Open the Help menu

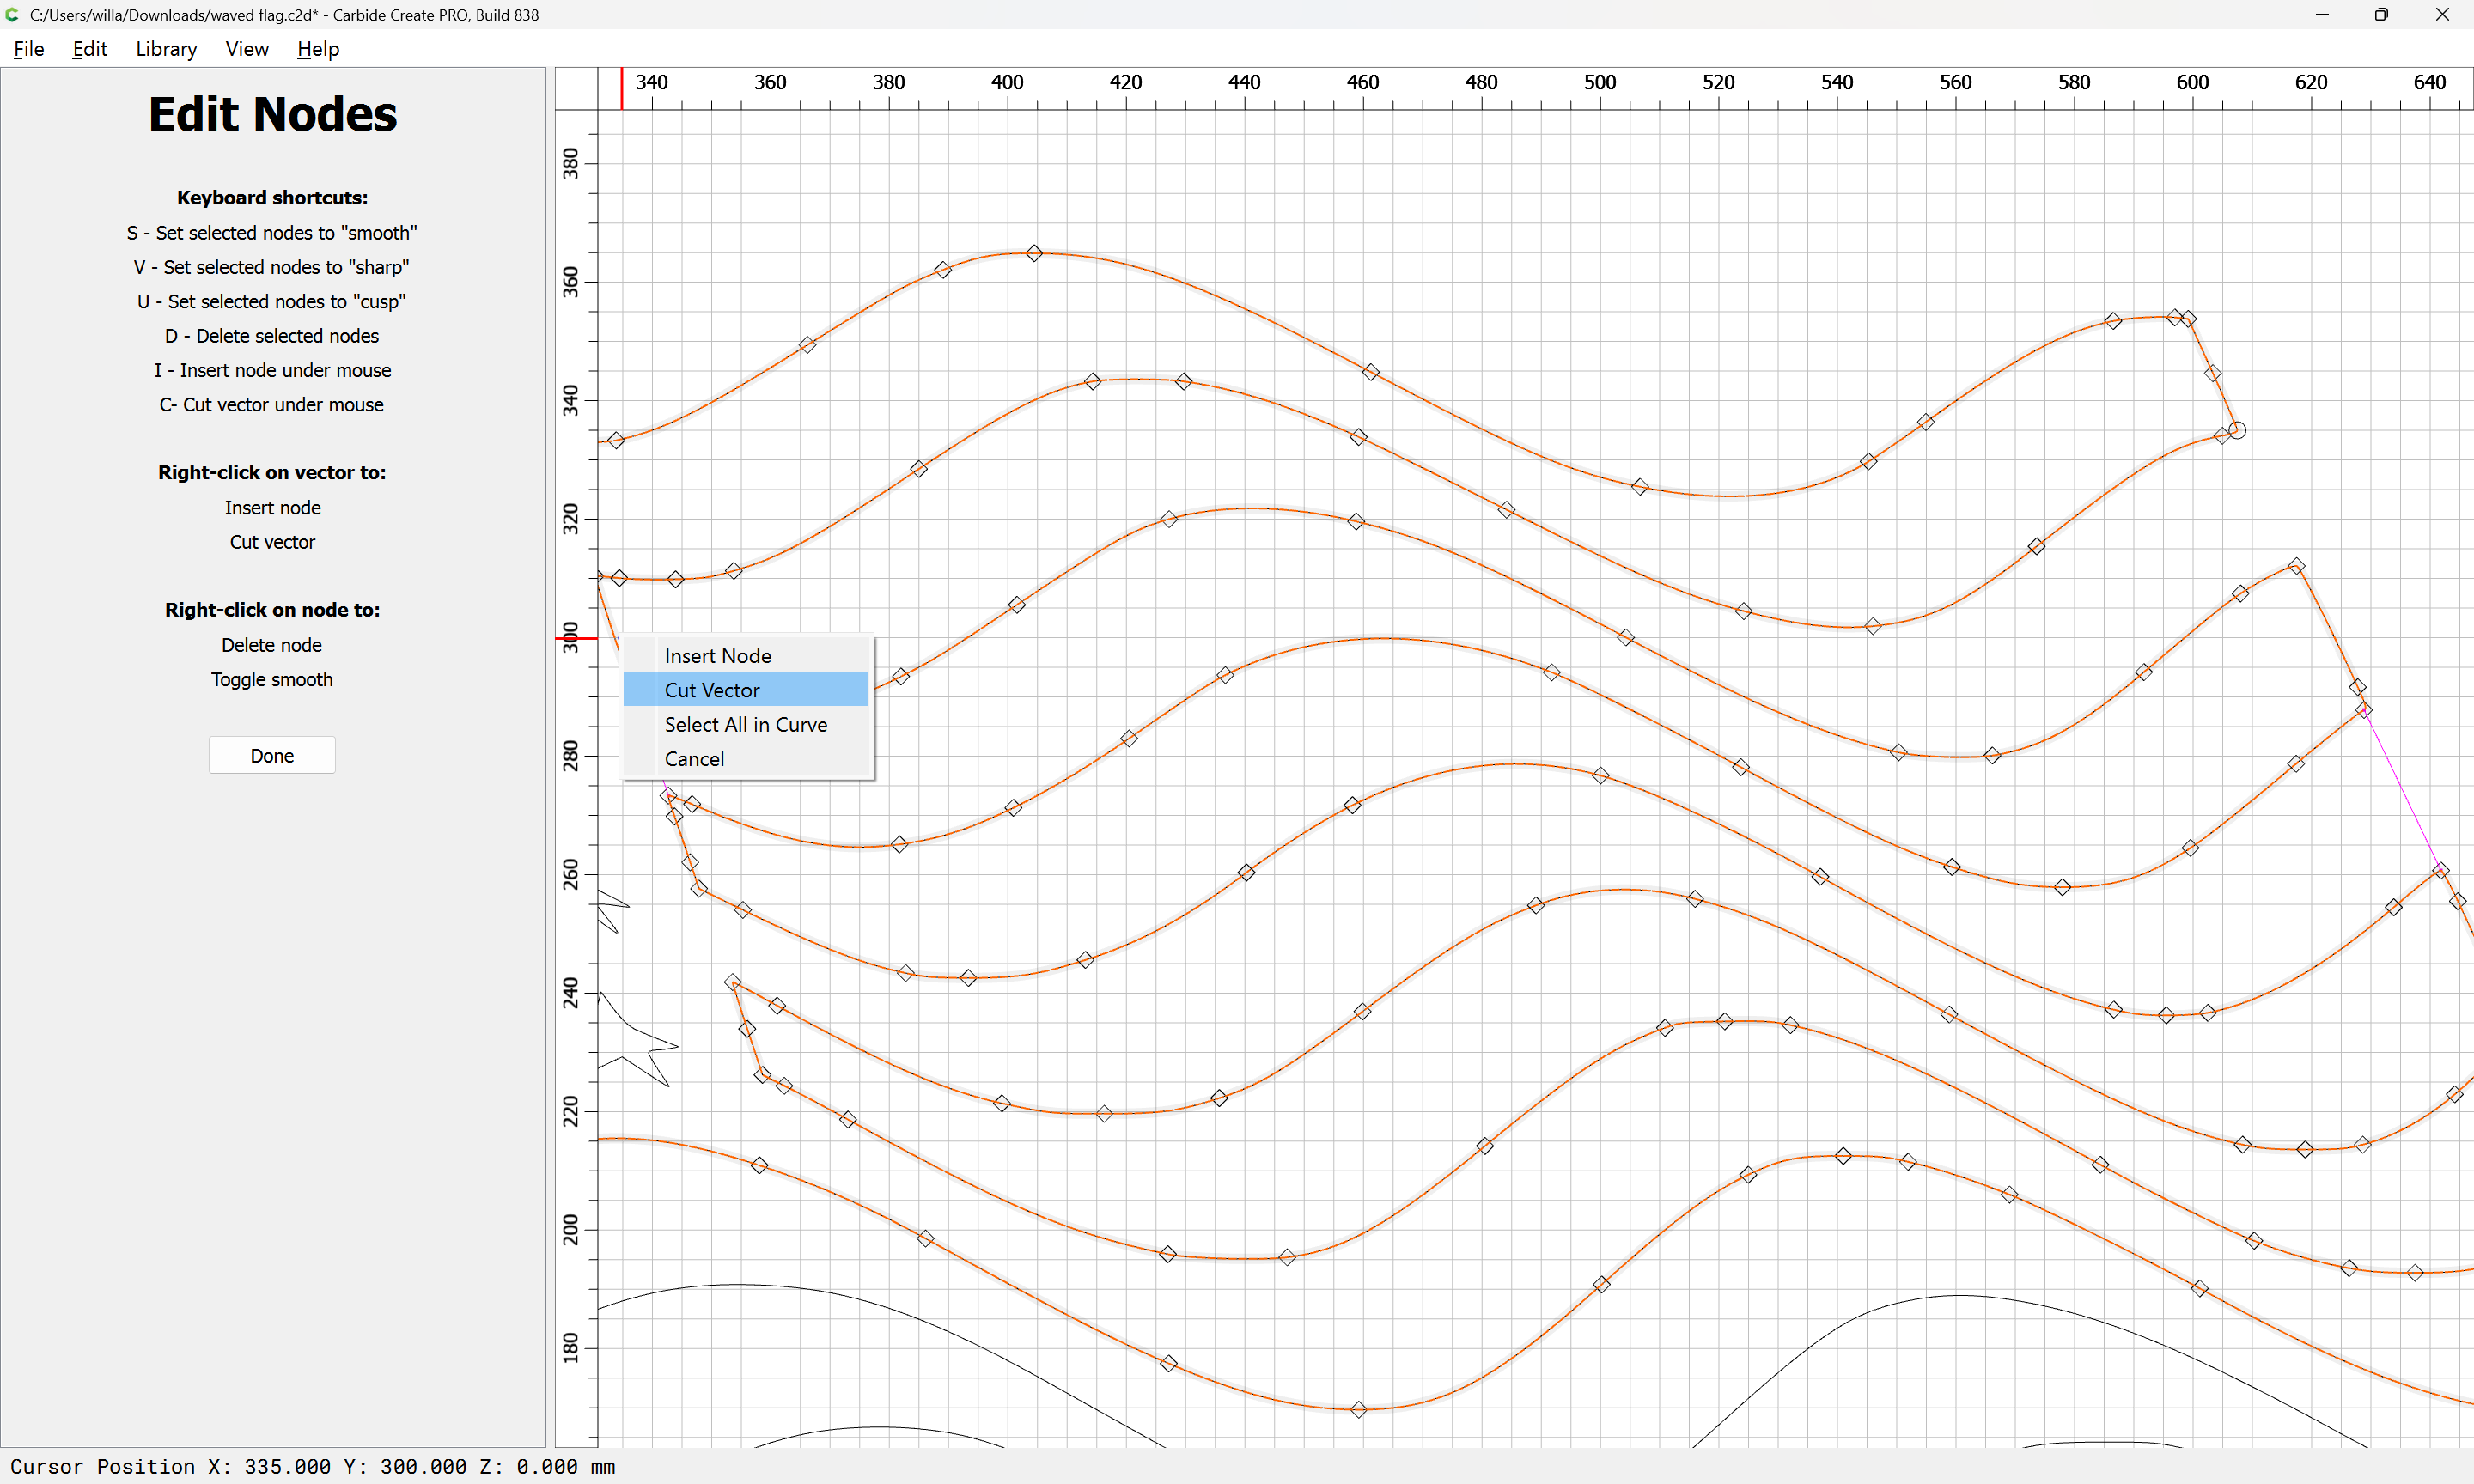(x=318, y=49)
